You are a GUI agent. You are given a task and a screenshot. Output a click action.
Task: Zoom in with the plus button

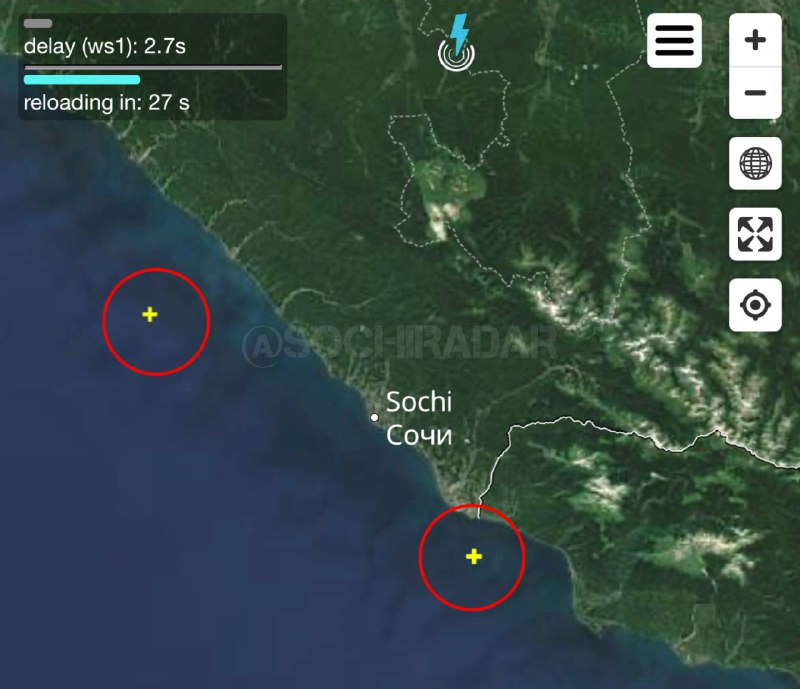(755, 40)
